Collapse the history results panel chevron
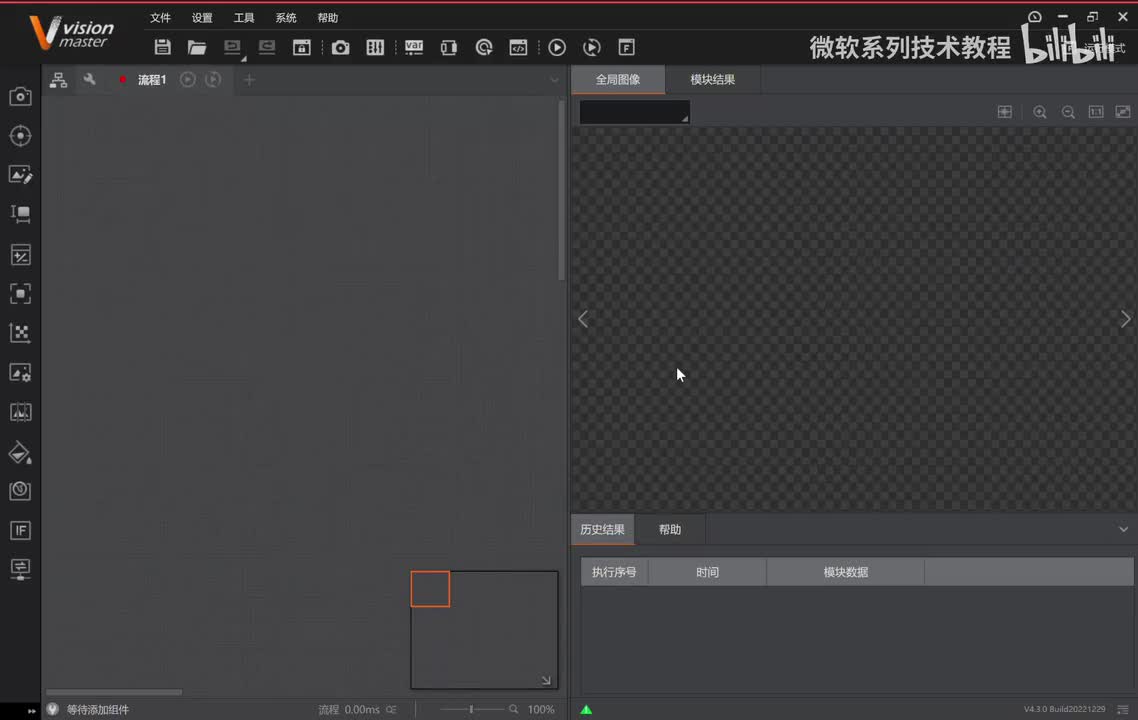 (1123, 529)
